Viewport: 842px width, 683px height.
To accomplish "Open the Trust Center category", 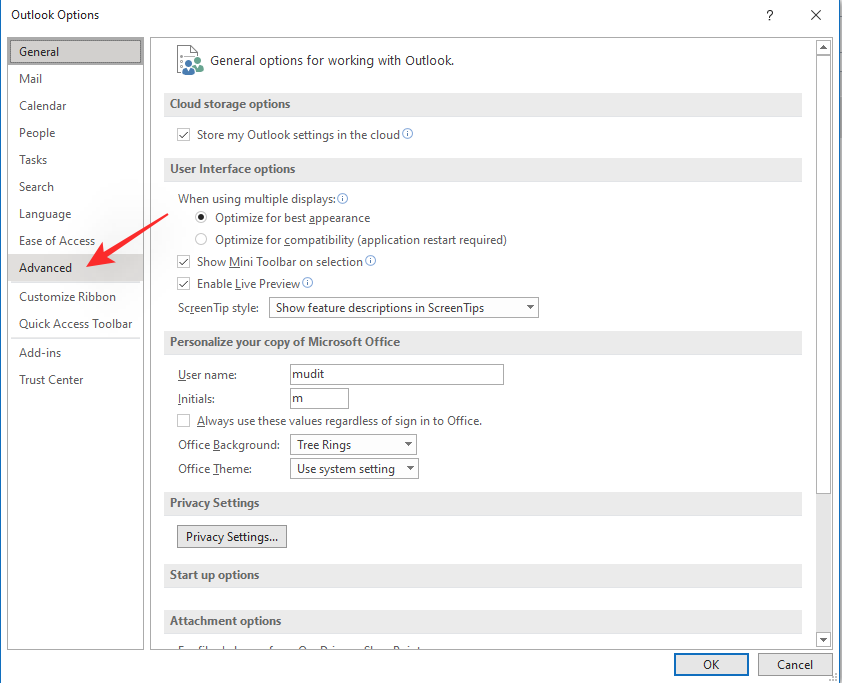I will pos(51,380).
